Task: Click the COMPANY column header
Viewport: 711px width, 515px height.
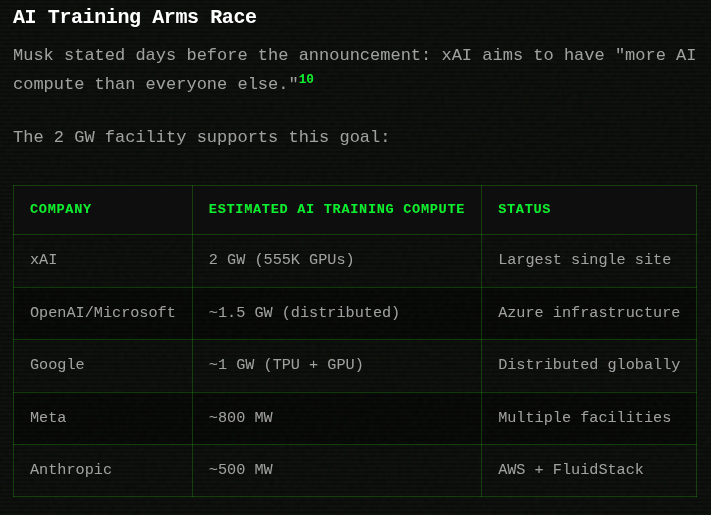Action: pos(61,209)
